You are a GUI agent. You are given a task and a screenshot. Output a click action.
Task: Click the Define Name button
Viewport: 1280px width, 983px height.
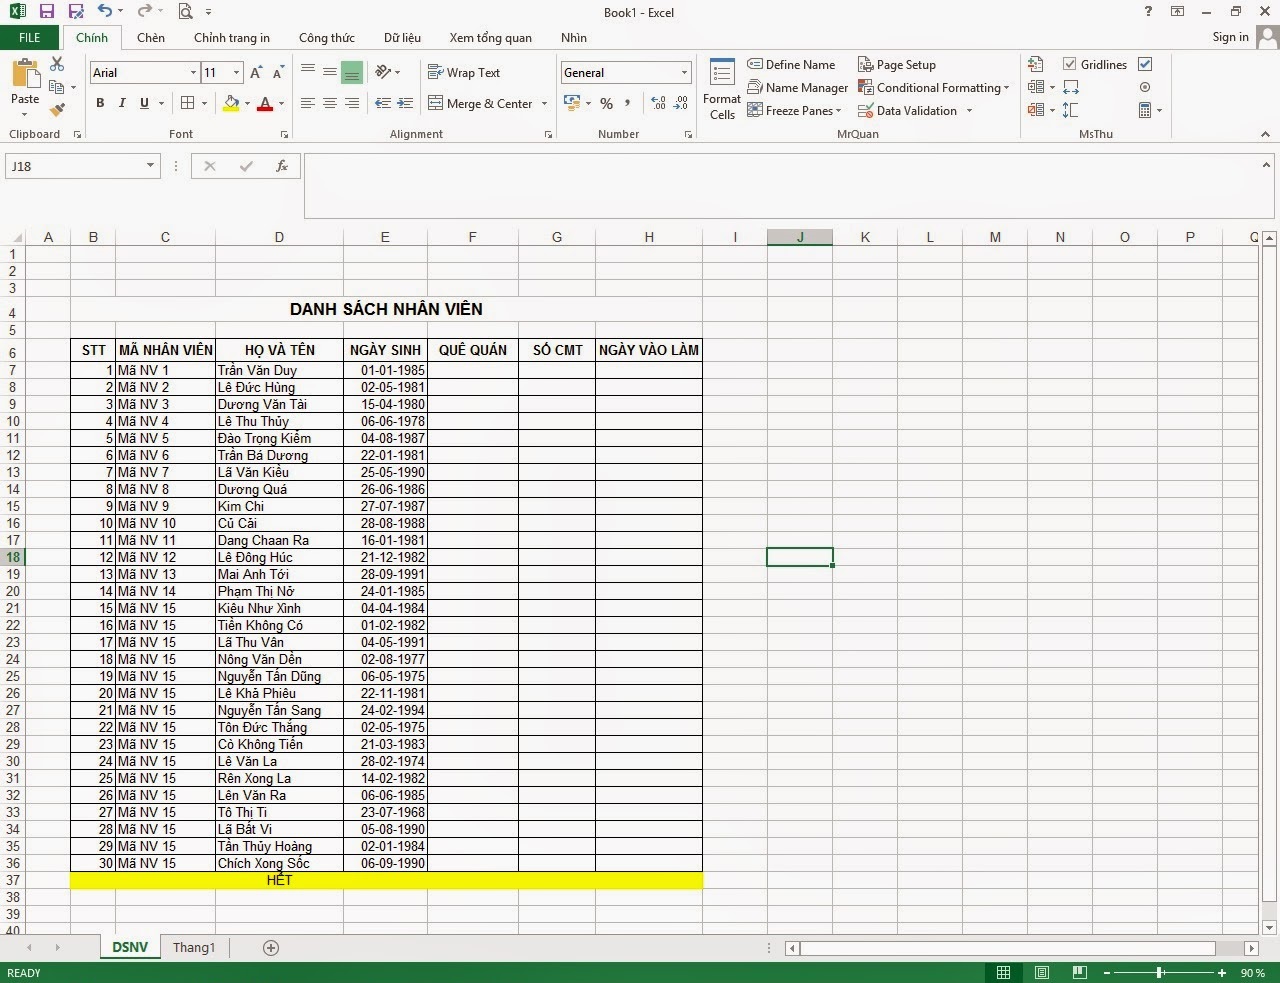click(791, 64)
